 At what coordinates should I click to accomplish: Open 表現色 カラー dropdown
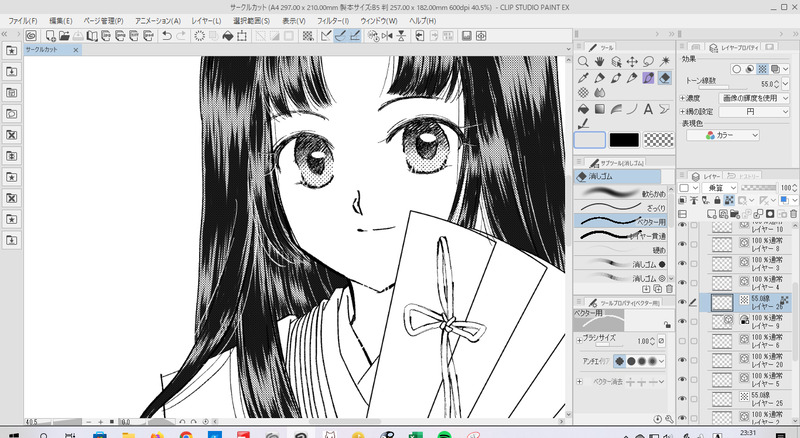pyautogui.click(x=723, y=135)
